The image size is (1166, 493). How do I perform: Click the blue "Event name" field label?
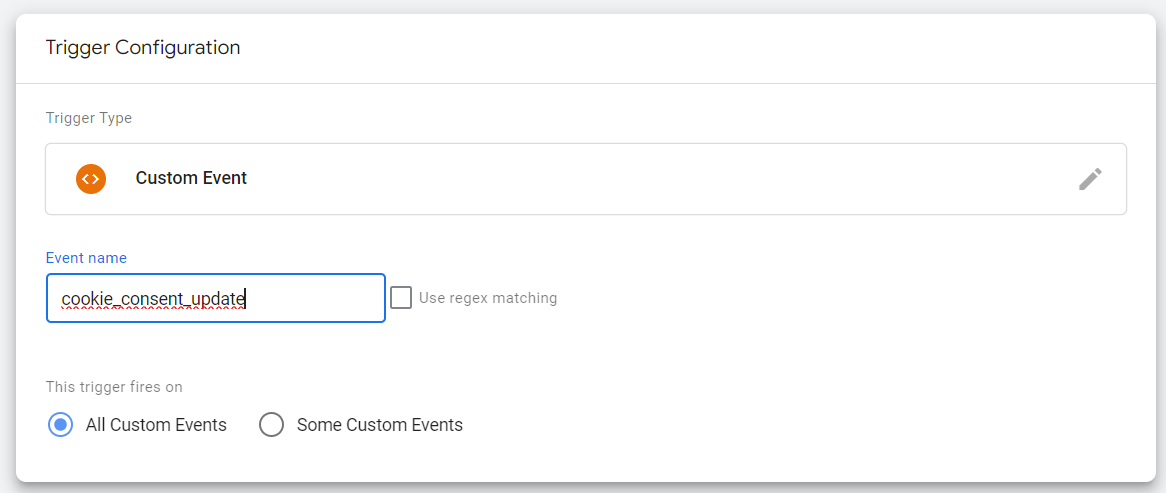(86, 258)
